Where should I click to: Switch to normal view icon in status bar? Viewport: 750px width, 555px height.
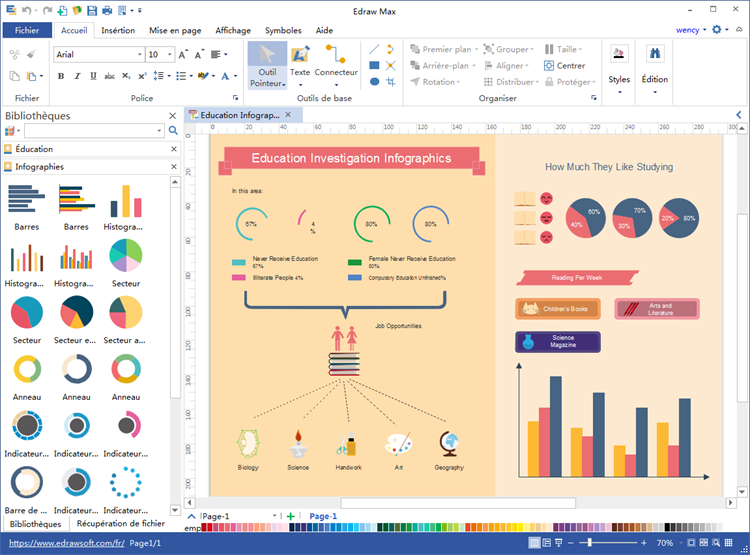click(x=534, y=543)
